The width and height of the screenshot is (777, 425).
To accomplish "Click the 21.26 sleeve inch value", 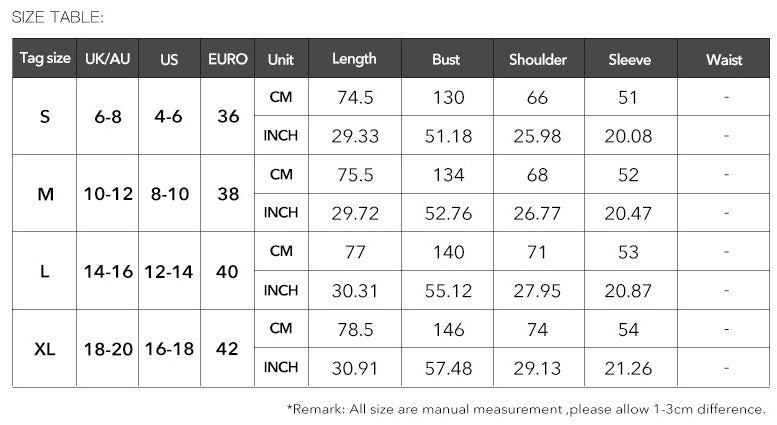I will point(629,368).
